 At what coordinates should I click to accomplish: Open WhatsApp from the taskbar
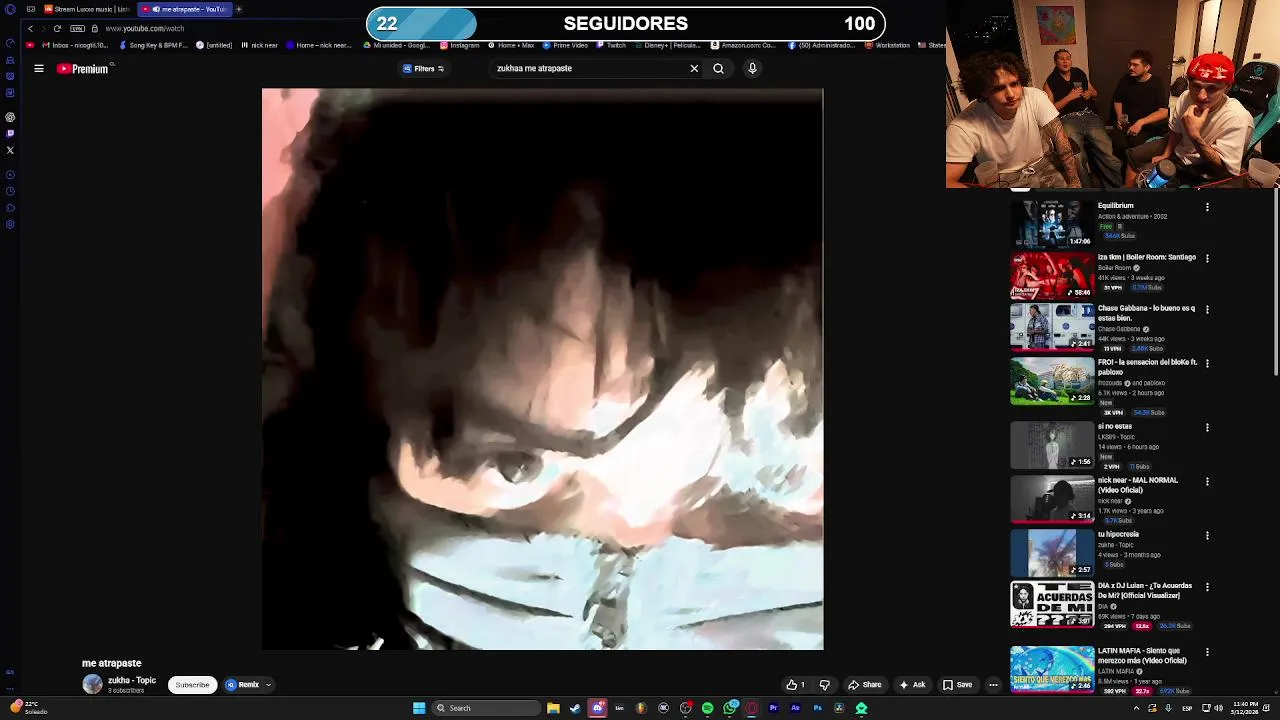[x=729, y=708]
